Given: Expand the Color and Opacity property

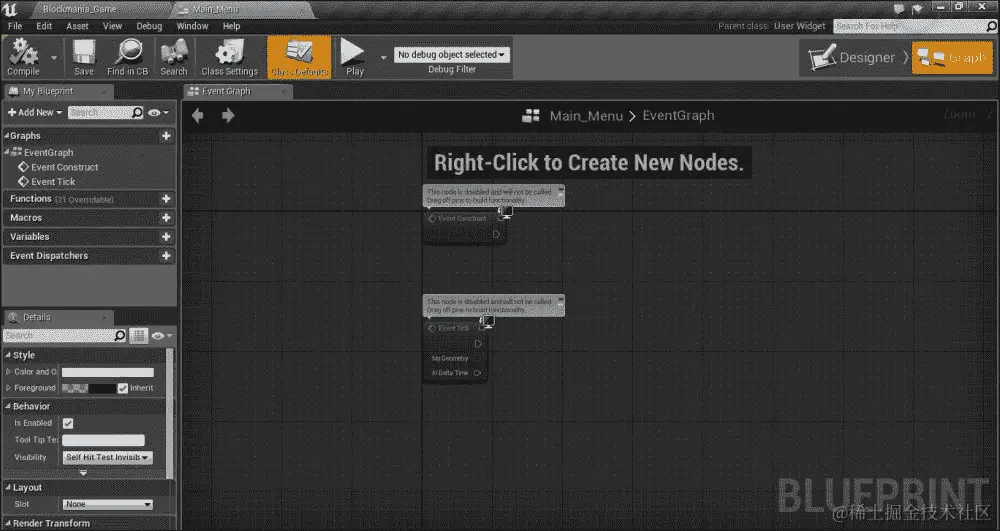Looking at the screenshot, I should (x=8, y=372).
